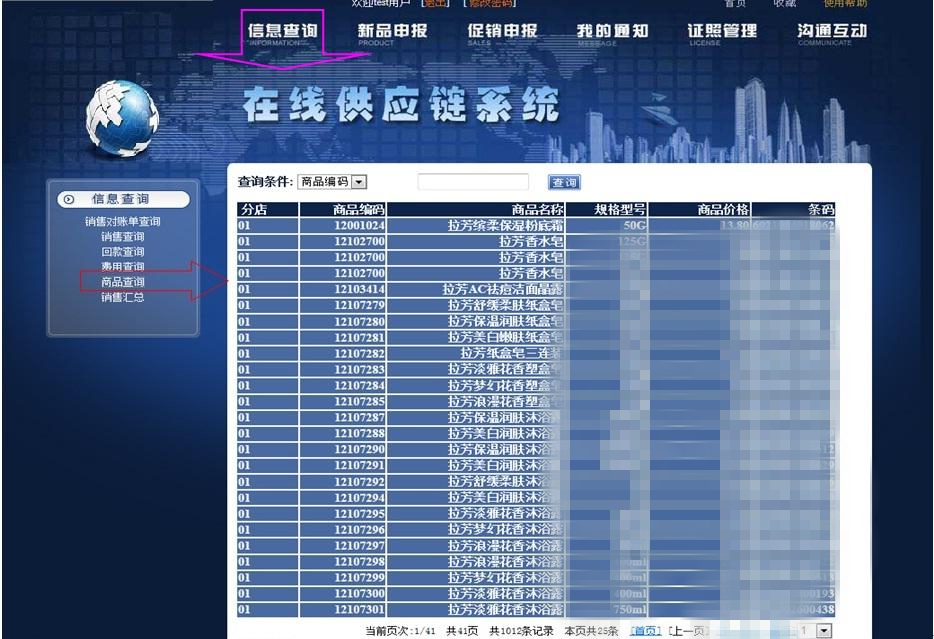This screenshot has height=639, width=934.
Task: Open 销售对账单查询 in the sidebar
Action: click(x=122, y=222)
